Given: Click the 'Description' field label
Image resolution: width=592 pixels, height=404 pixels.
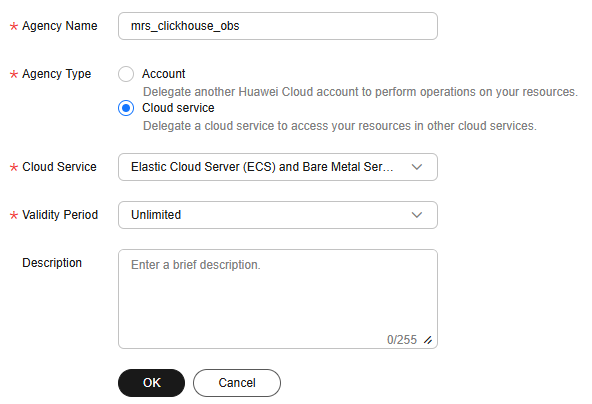Looking at the screenshot, I should click(52, 263).
